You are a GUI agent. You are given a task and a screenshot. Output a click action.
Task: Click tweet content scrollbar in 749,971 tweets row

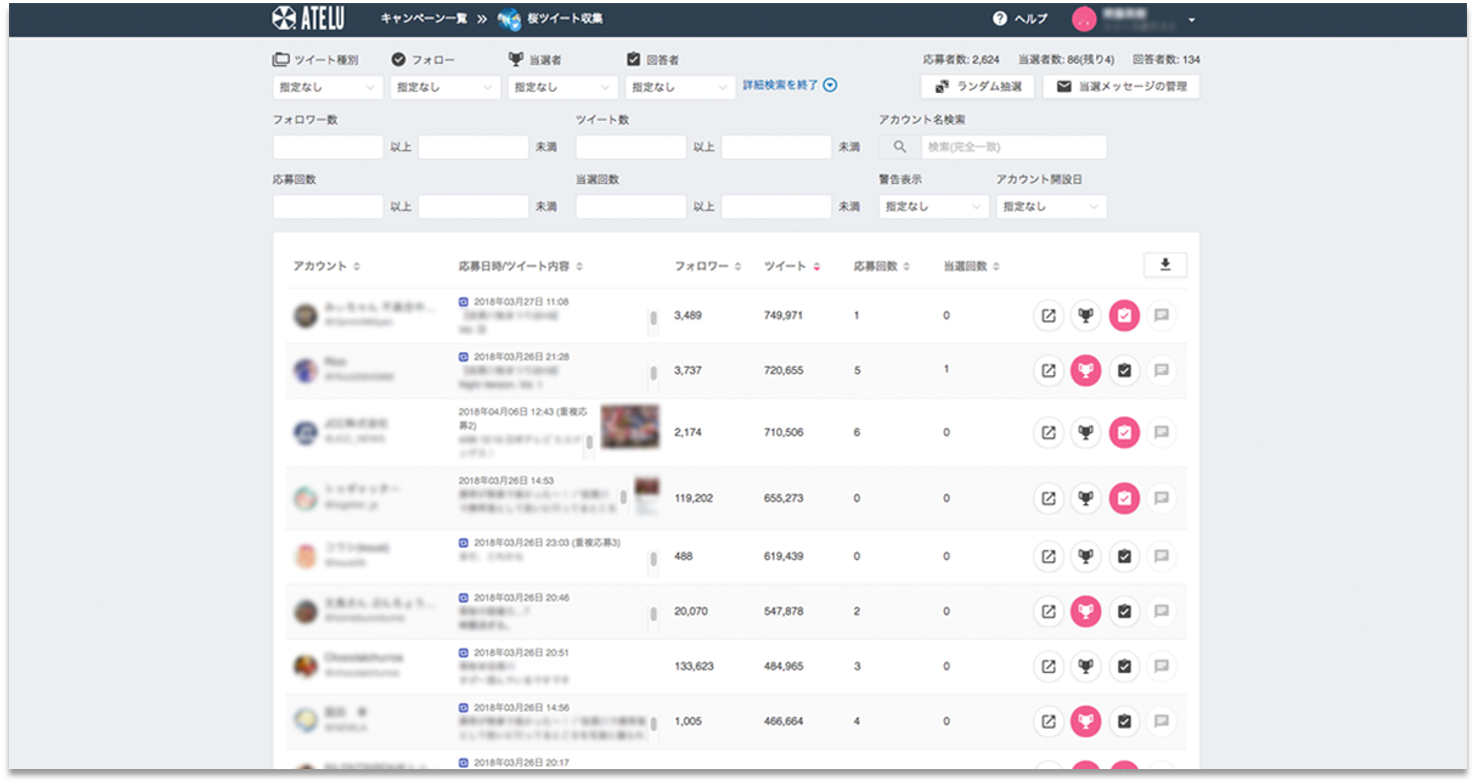(654, 319)
